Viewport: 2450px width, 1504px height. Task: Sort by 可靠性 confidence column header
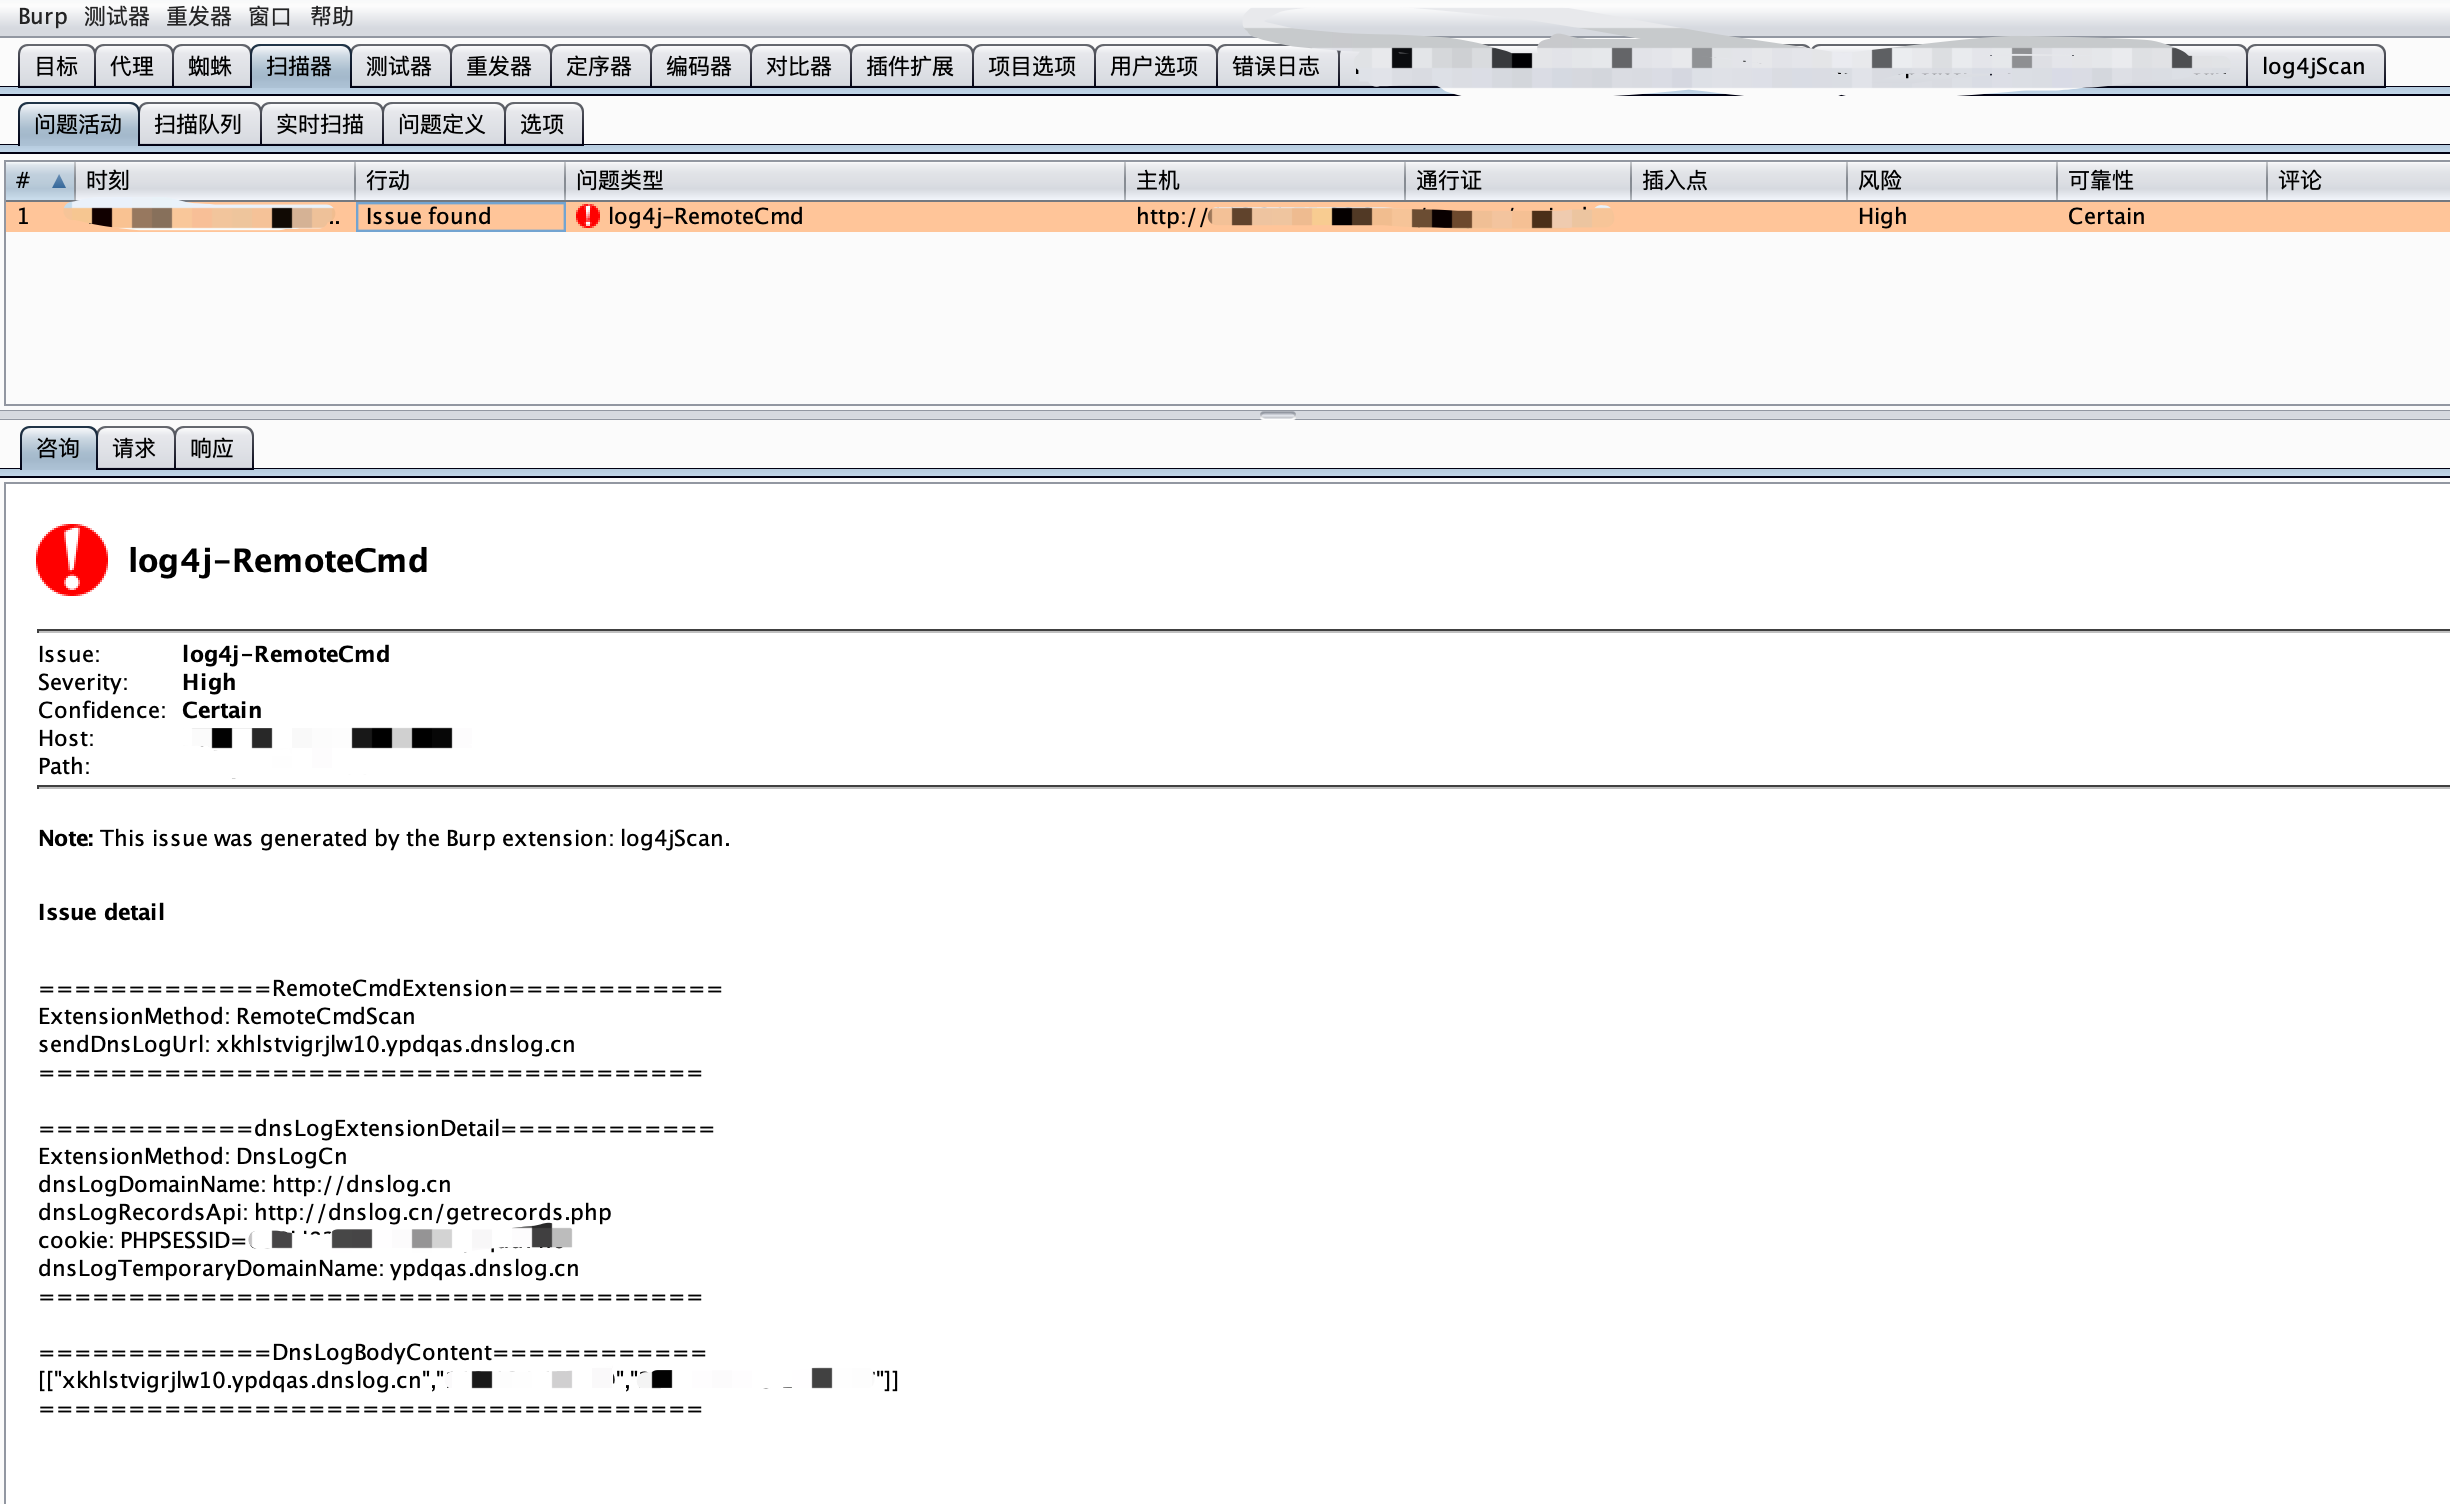pos(2100,181)
